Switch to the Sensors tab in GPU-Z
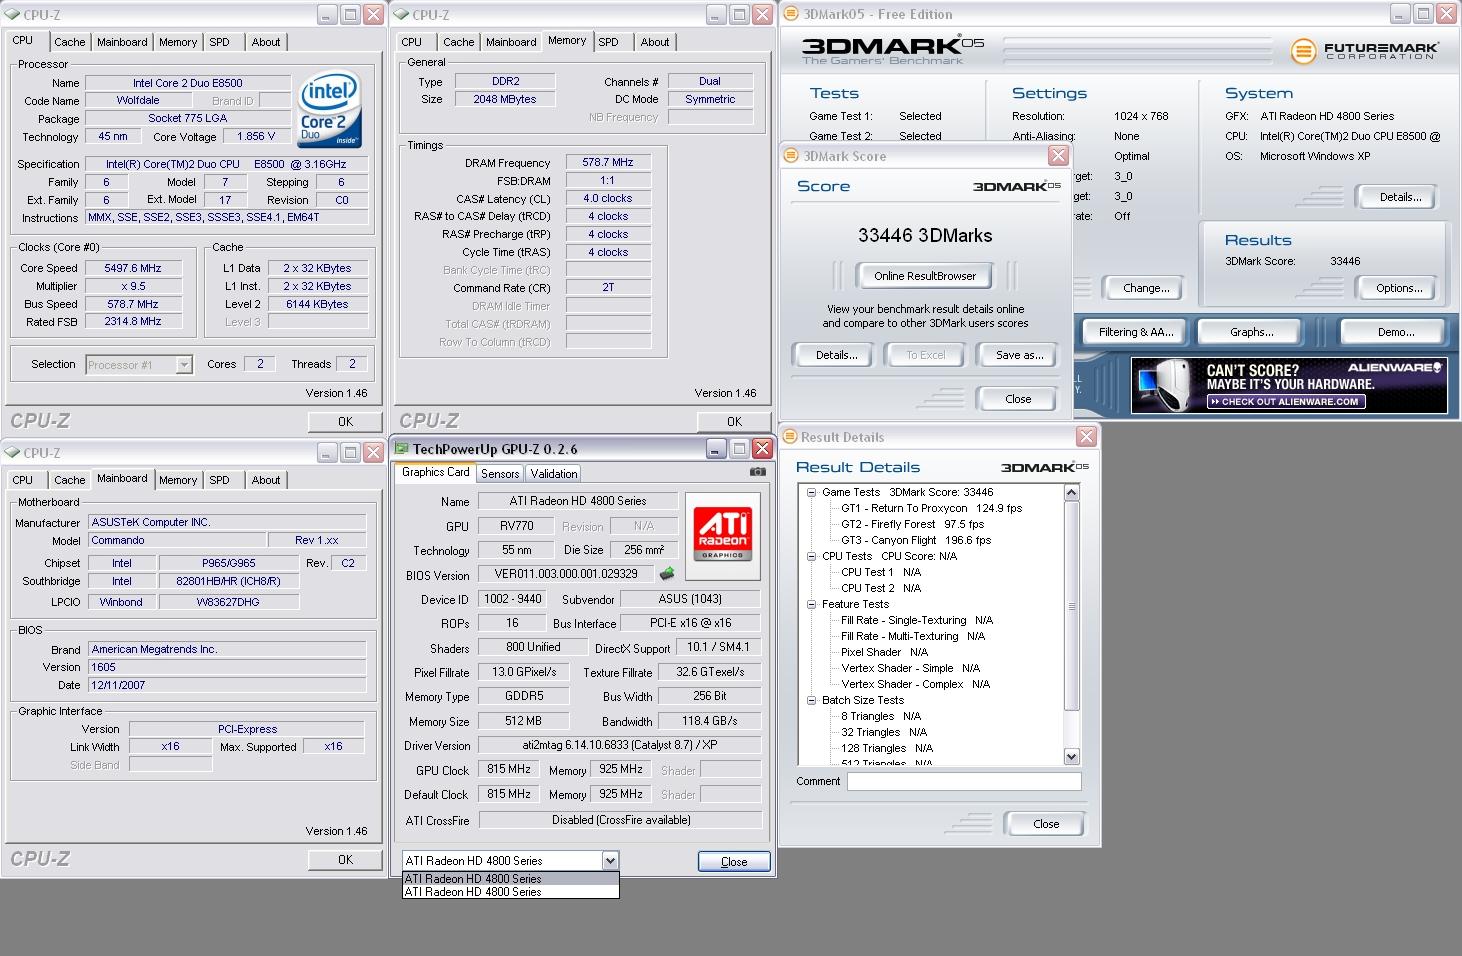This screenshot has height=956, width=1462. click(500, 474)
